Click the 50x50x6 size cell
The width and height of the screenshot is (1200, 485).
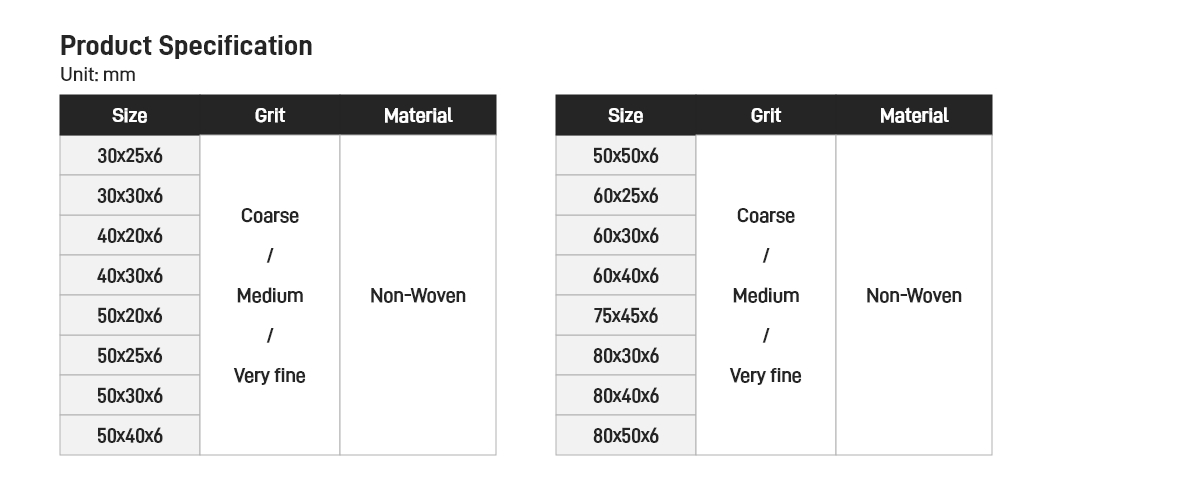point(626,156)
